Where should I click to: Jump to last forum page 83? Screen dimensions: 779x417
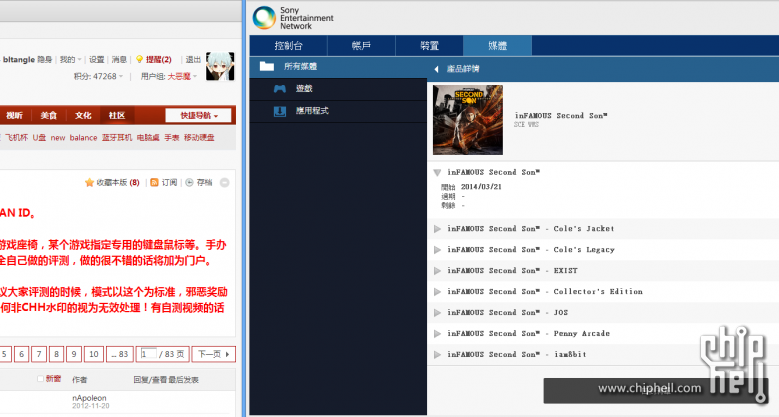click(120, 354)
